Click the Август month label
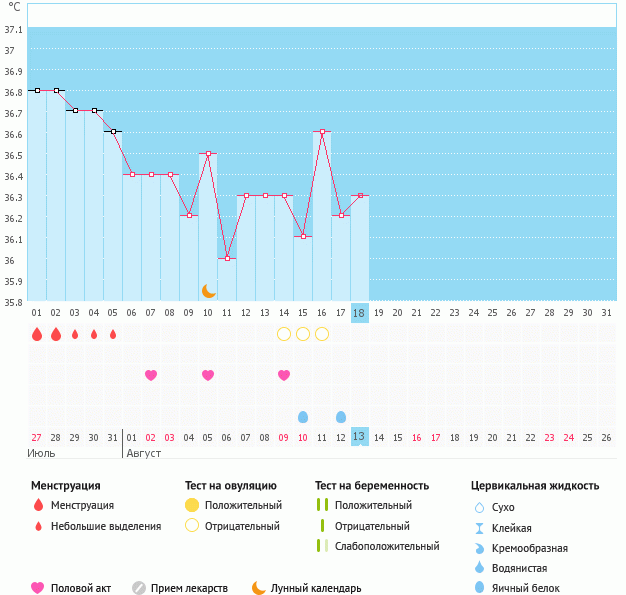The width and height of the screenshot is (626, 595). (x=145, y=453)
